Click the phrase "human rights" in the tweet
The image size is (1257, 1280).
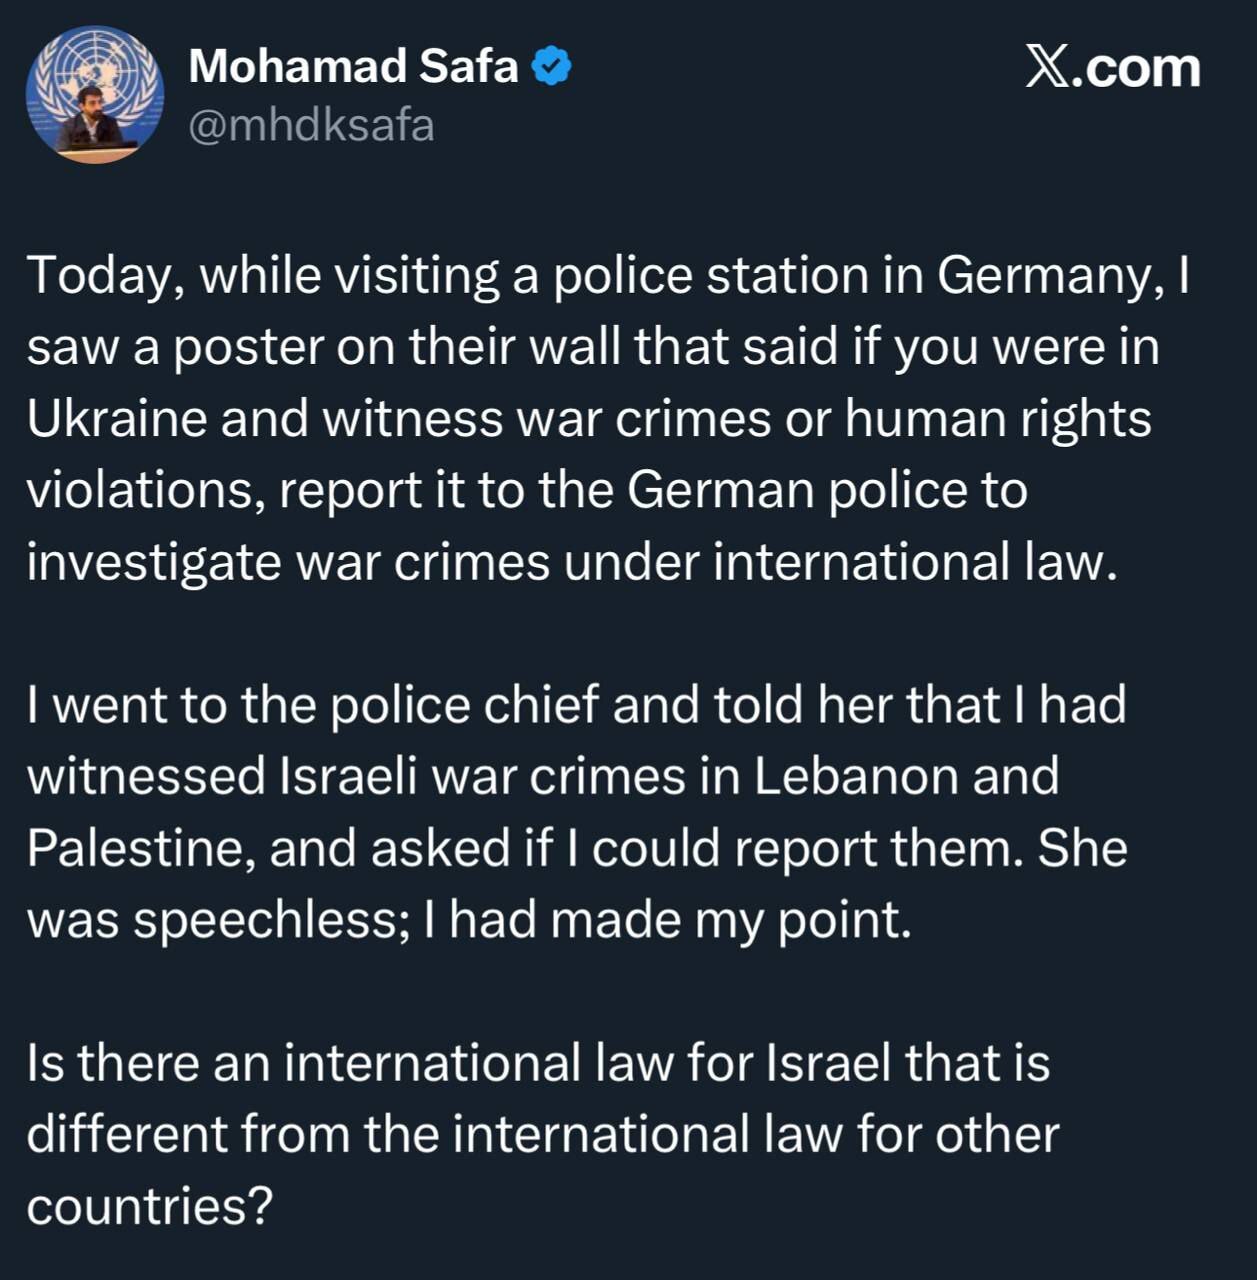point(998,419)
